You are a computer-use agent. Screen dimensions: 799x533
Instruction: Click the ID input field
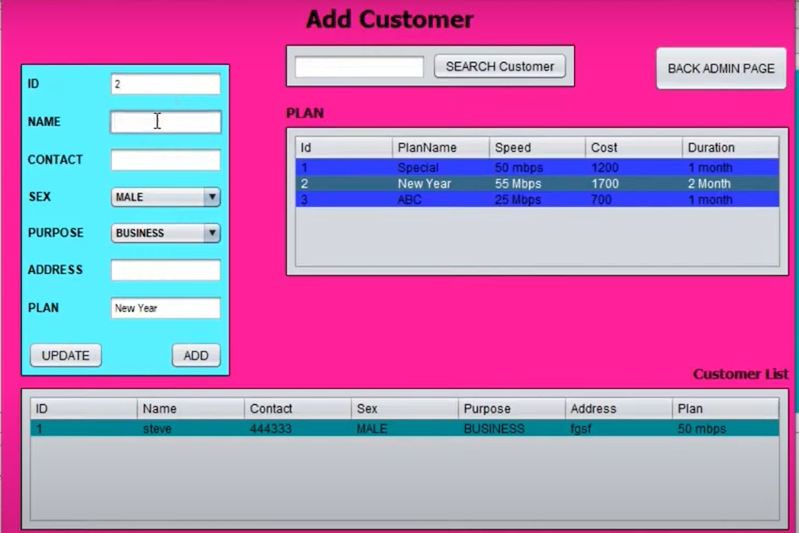click(166, 84)
